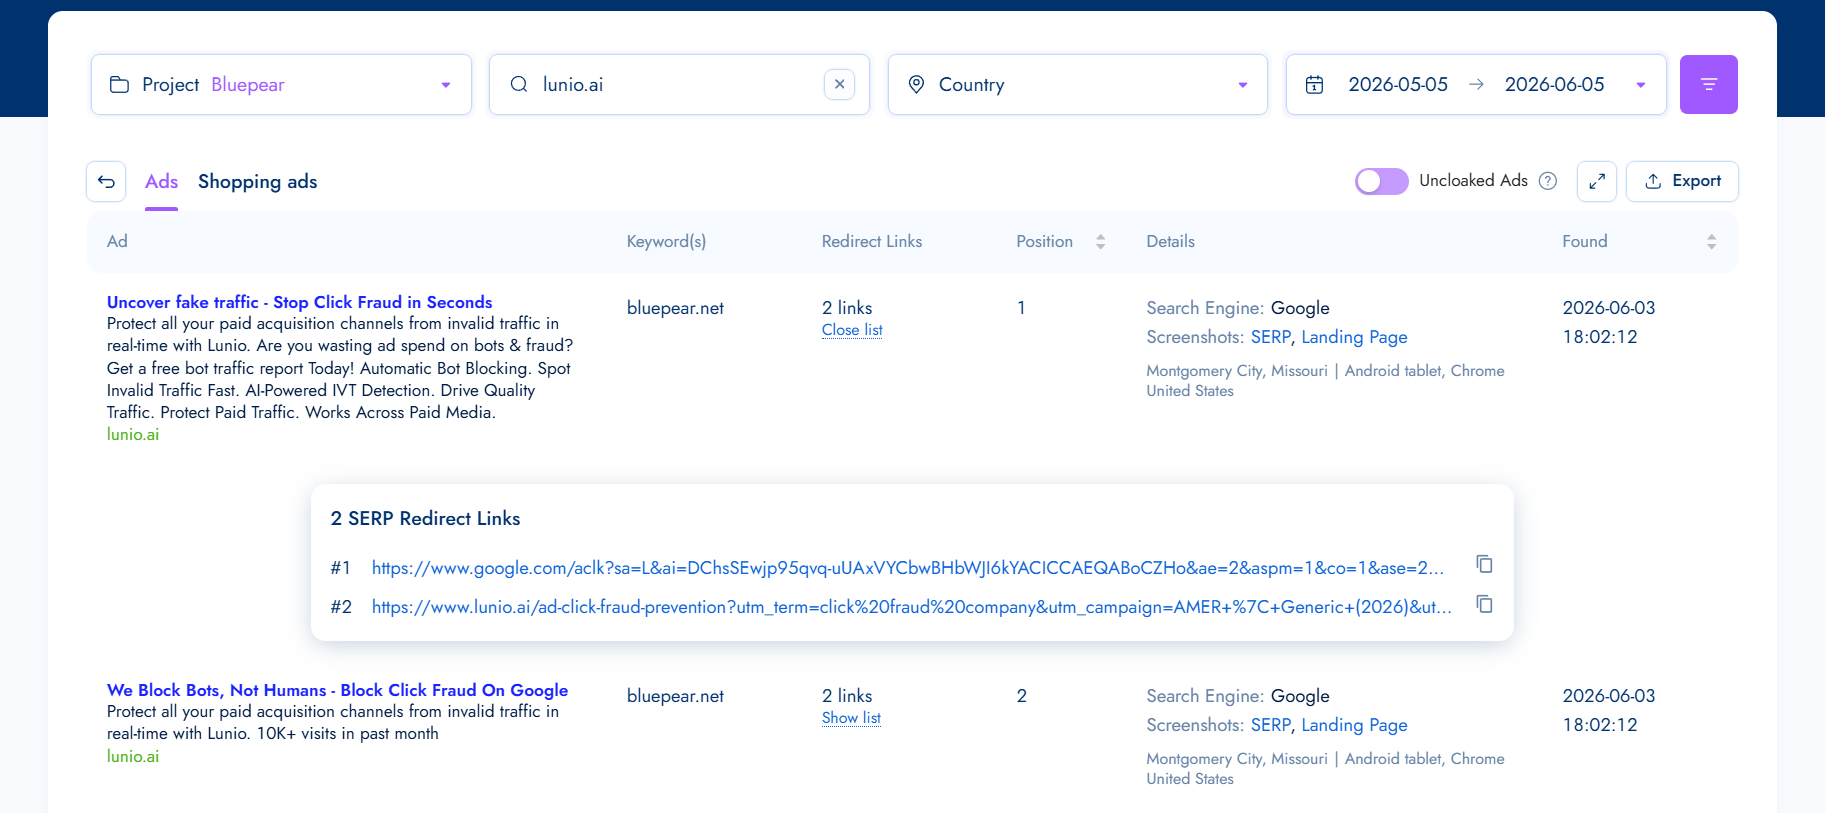Viewport: 1826px width, 813px height.
Task: Open SERP screenshot for position 1 ad
Action: [1270, 337]
